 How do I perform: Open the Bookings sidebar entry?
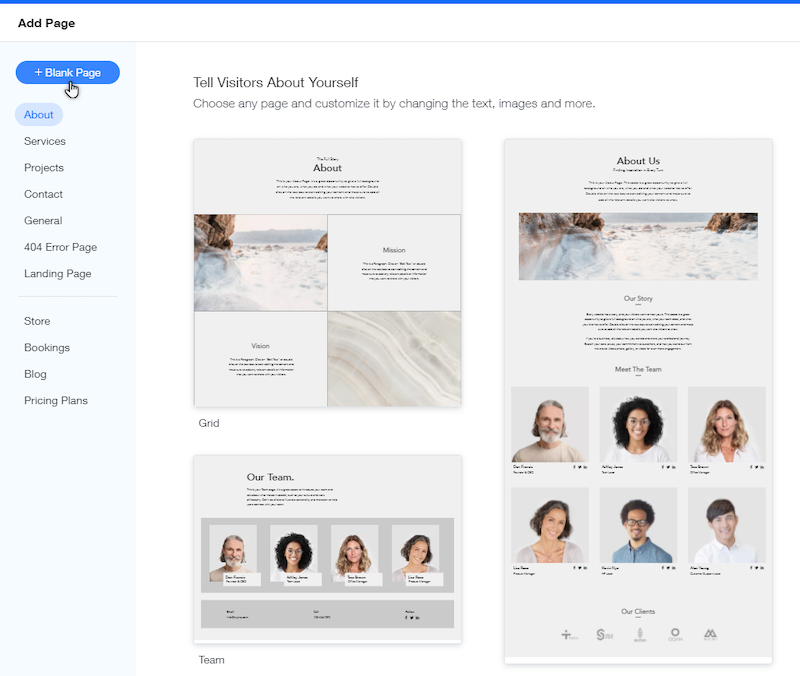click(46, 347)
